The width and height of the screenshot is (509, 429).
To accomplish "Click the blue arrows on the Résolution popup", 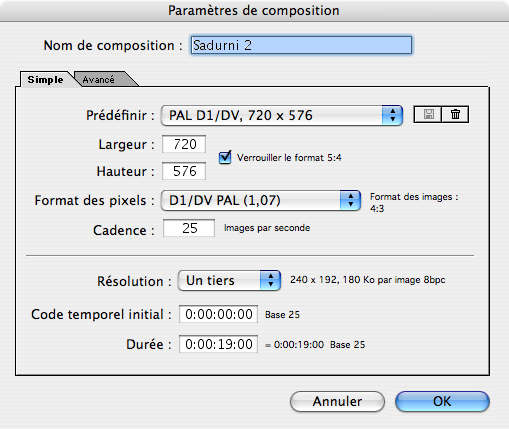I will click(270, 280).
